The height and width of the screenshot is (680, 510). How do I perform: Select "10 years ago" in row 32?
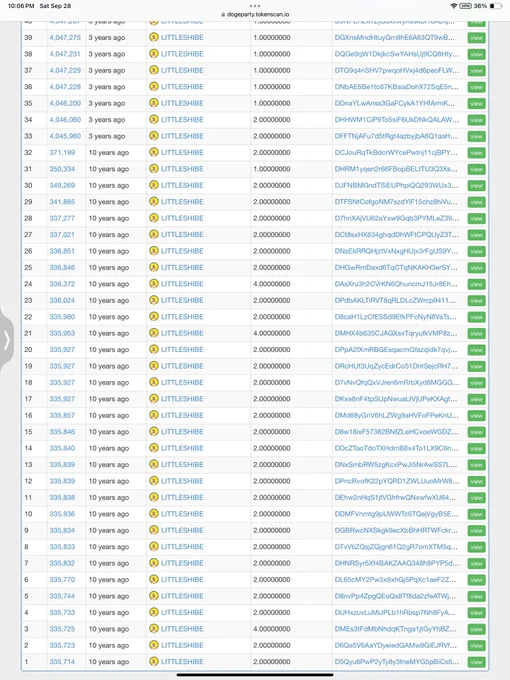click(109, 152)
